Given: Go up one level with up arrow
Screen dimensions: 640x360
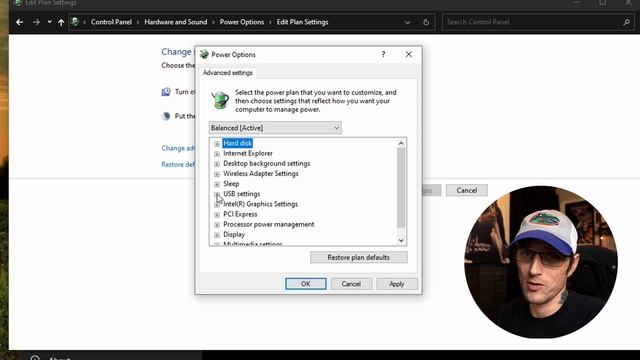Looking at the screenshot, I should (61, 22).
